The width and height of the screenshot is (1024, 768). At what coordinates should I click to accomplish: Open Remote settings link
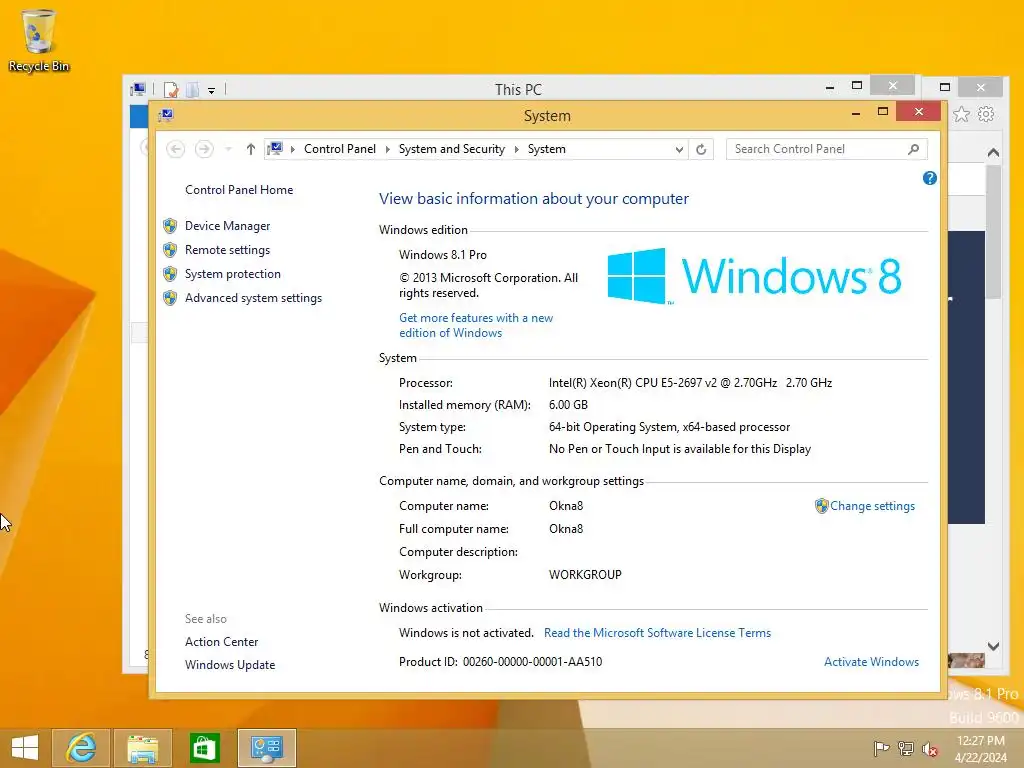(x=227, y=250)
